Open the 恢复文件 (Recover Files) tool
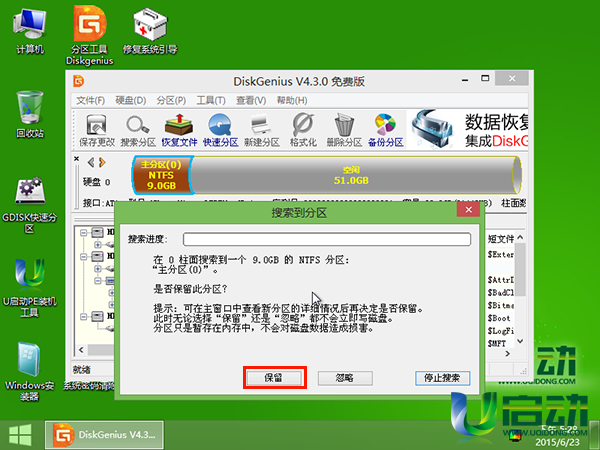 (179, 130)
